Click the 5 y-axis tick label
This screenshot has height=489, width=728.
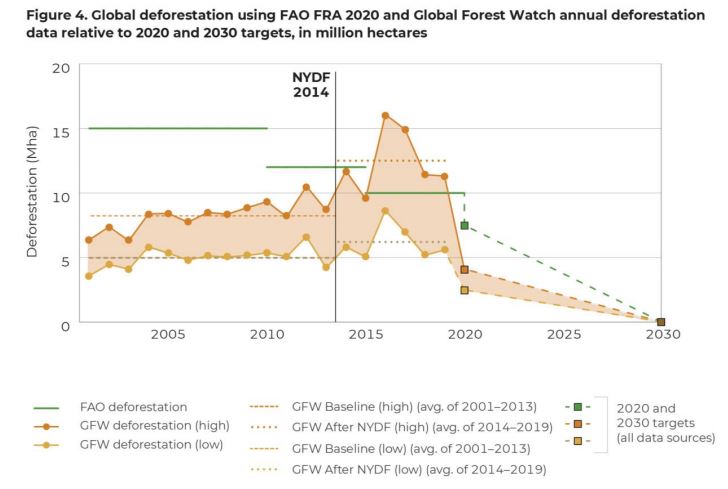(65, 261)
